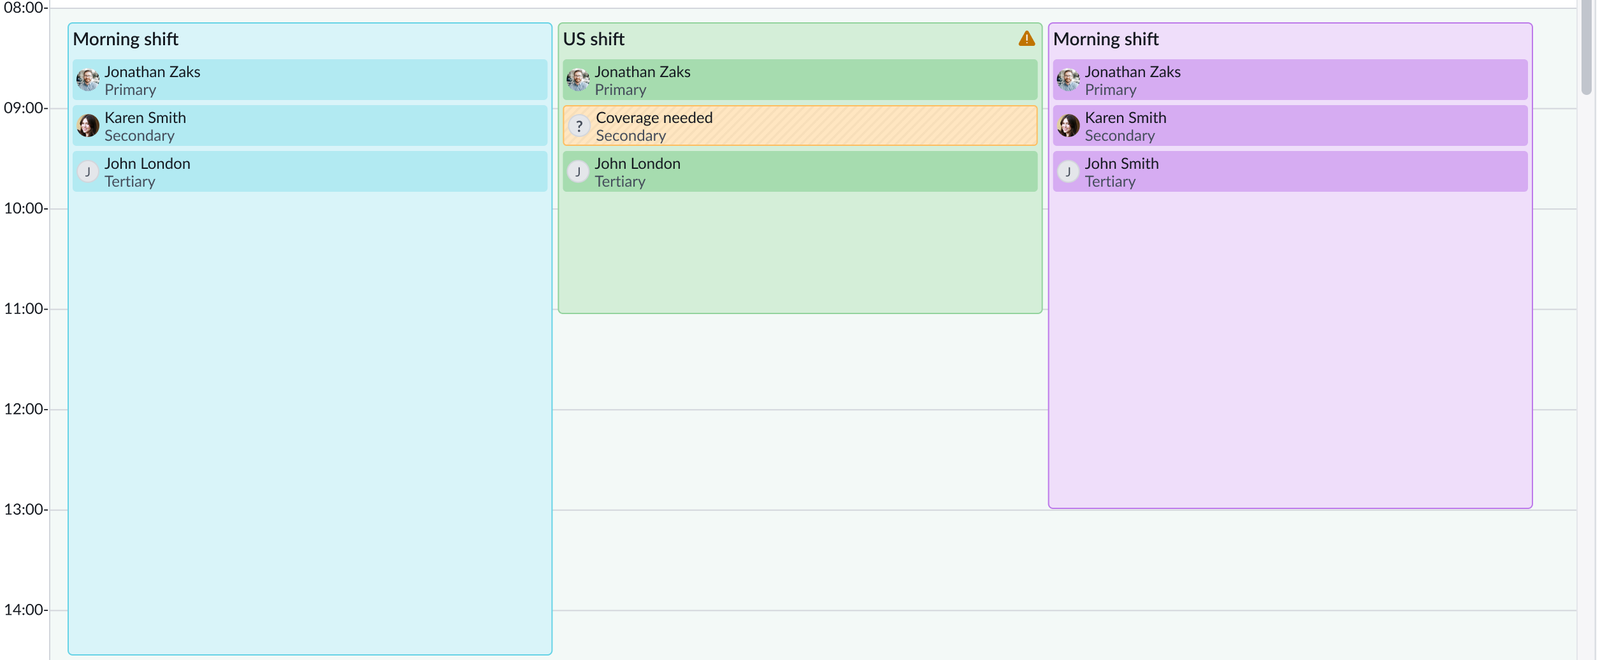Click Karen Smith avatar in the blue shift

pos(88,126)
